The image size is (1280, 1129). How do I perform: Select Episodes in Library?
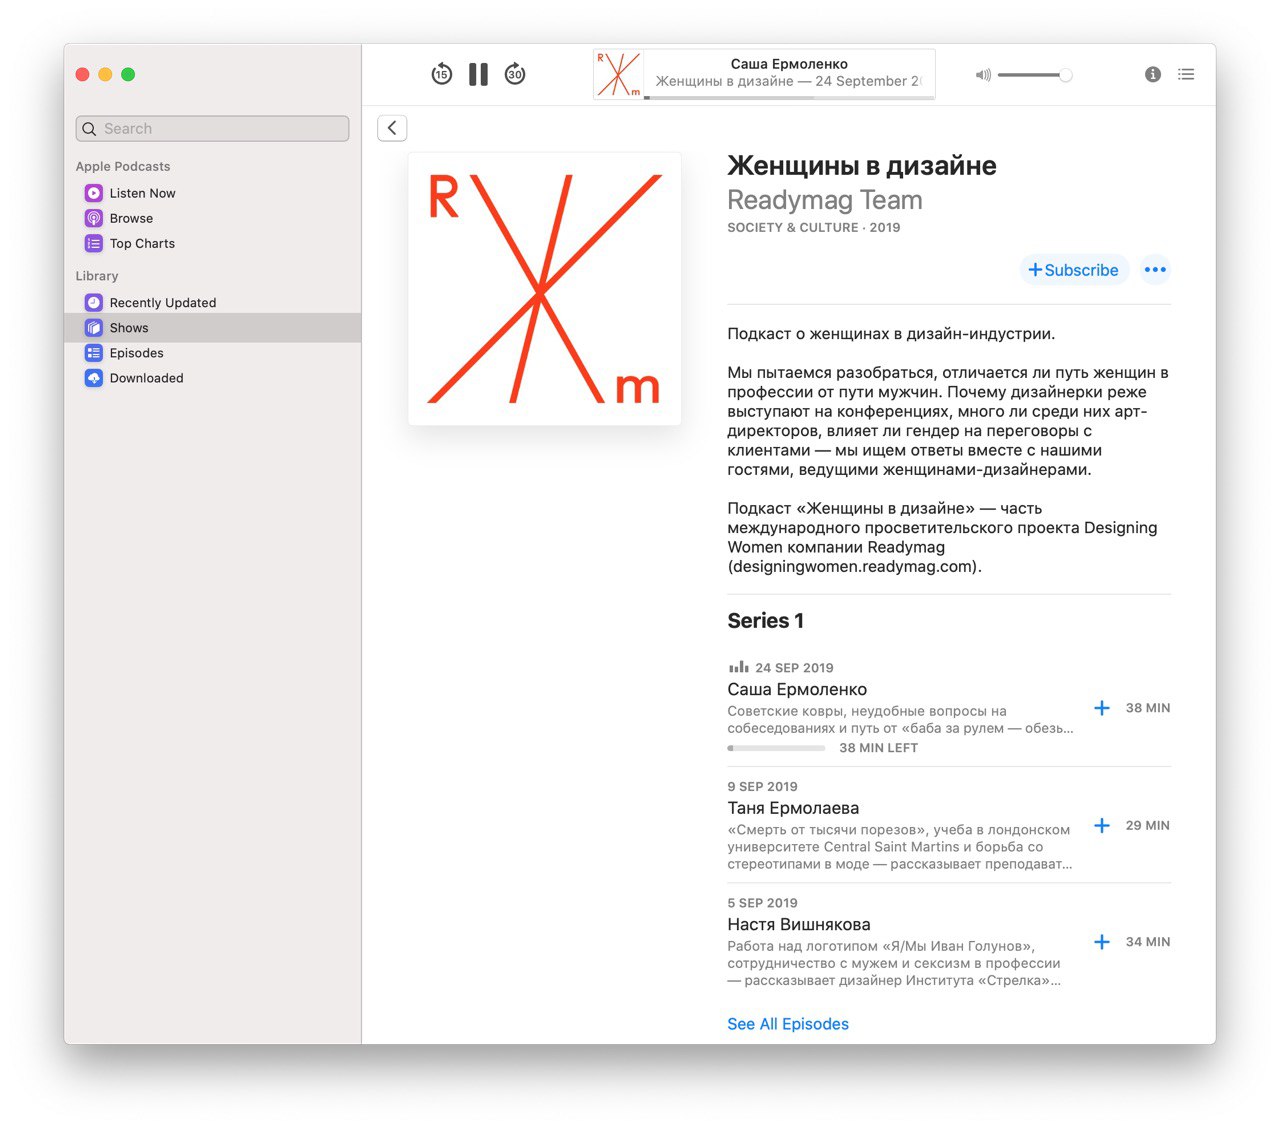(212, 353)
